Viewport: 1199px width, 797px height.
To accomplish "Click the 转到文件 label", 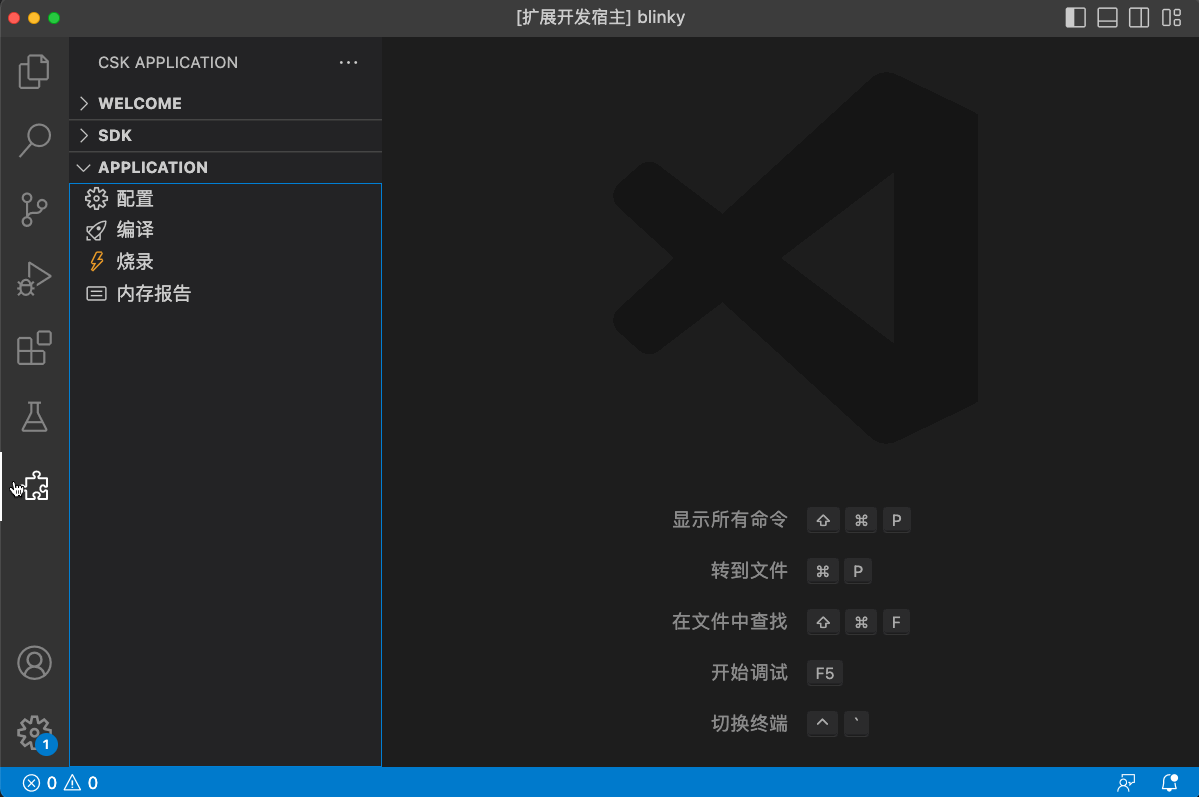I will [x=749, y=571].
